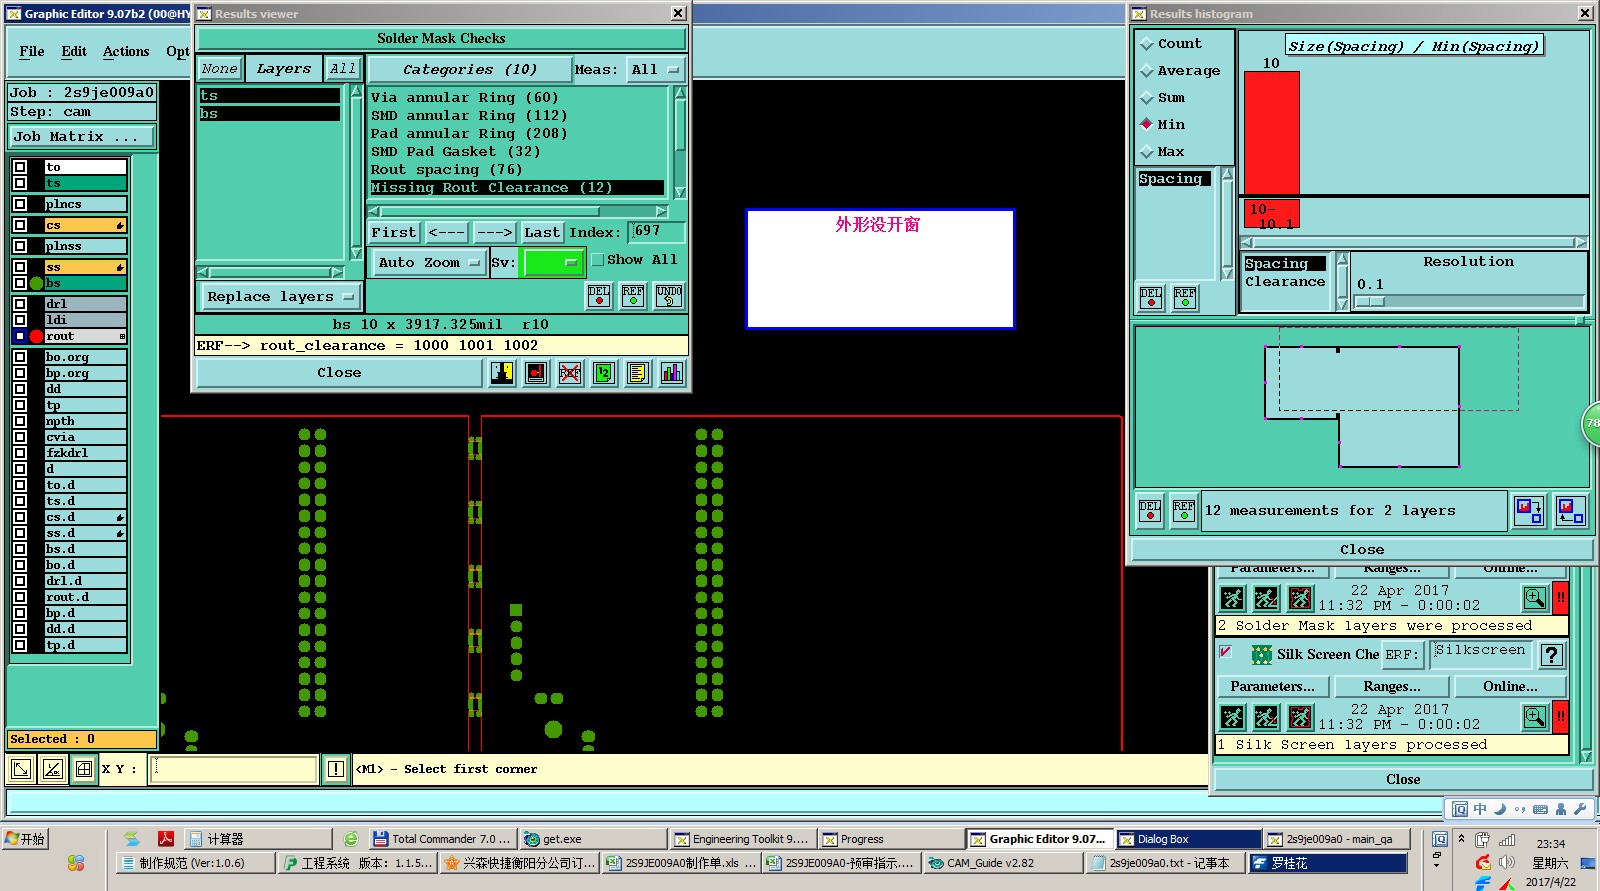
Task: Enable the Show All checkbox
Action: point(598,260)
